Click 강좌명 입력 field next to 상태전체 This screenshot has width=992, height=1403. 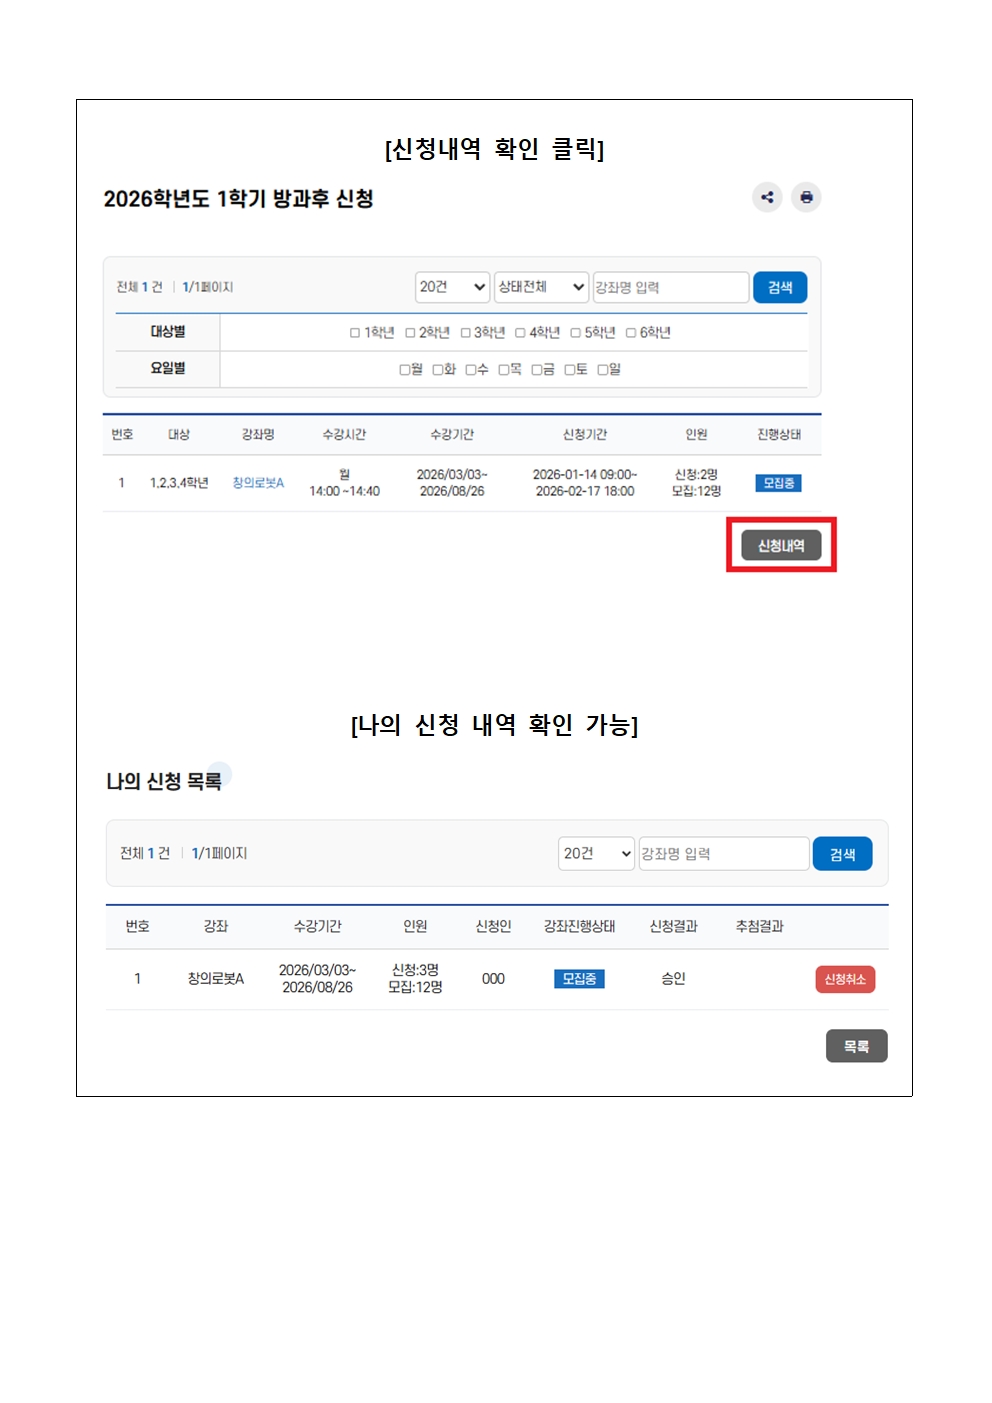(670, 287)
